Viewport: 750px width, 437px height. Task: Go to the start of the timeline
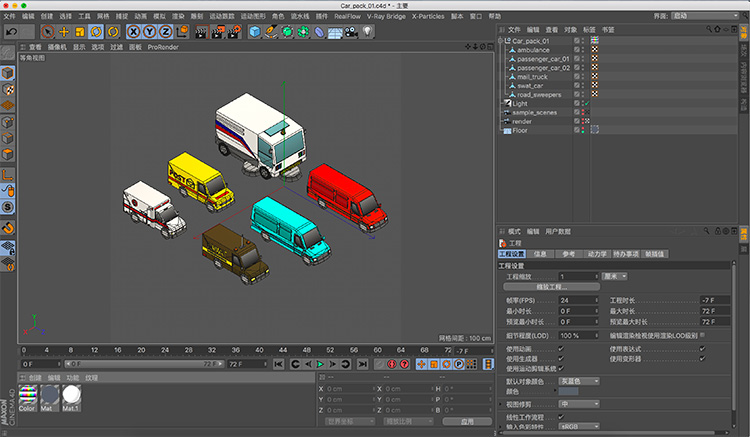[278, 364]
